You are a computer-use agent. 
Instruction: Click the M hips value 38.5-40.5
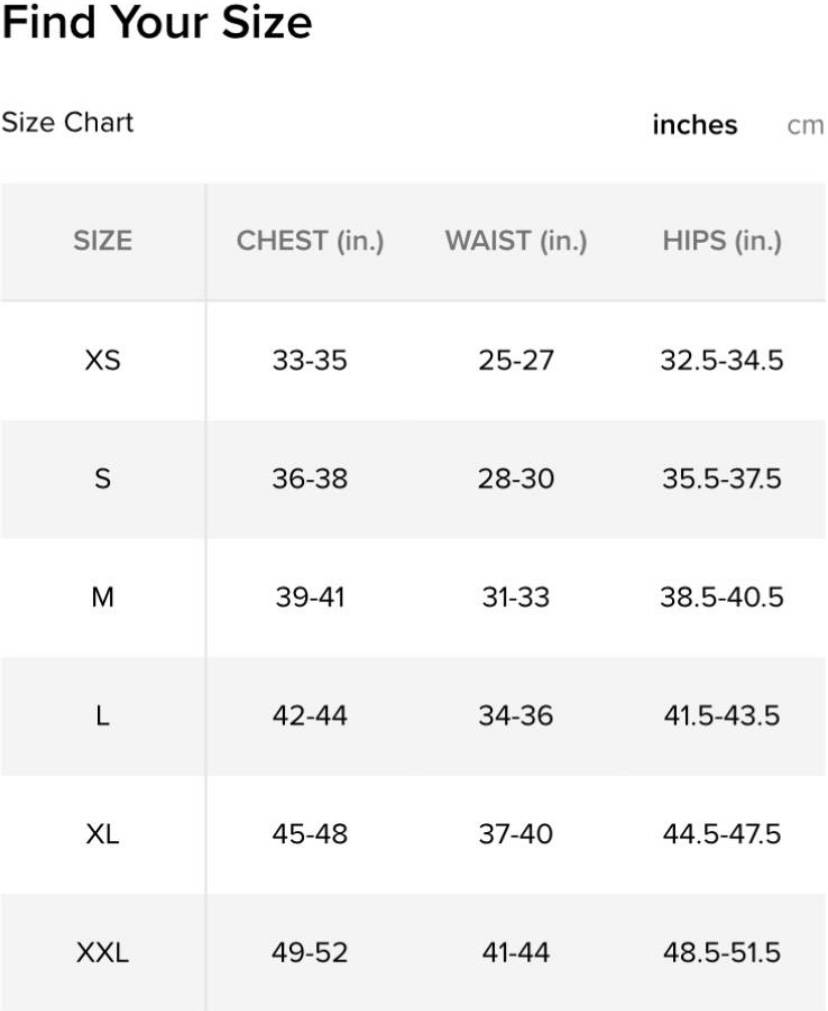722,597
